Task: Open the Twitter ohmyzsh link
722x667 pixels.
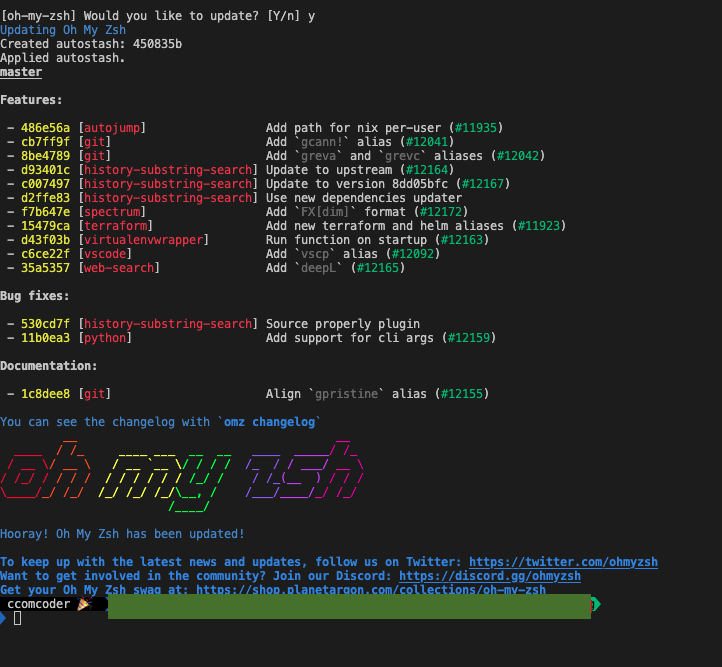Action: [x=563, y=562]
